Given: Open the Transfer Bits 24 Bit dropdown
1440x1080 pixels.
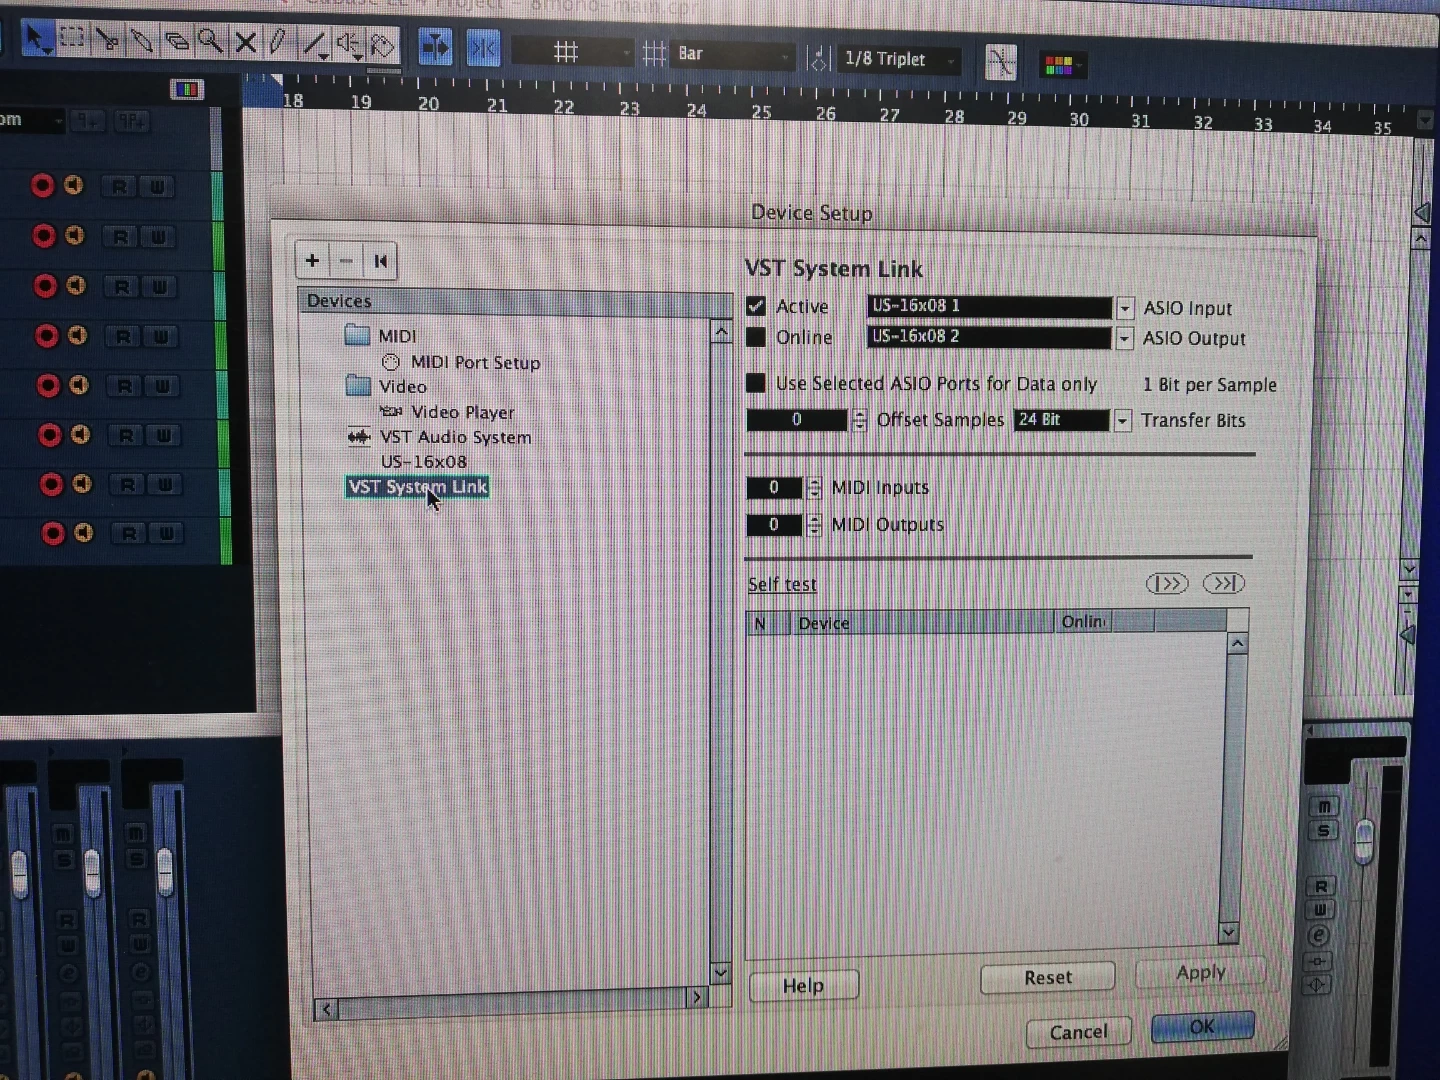Looking at the screenshot, I should [1122, 421].
